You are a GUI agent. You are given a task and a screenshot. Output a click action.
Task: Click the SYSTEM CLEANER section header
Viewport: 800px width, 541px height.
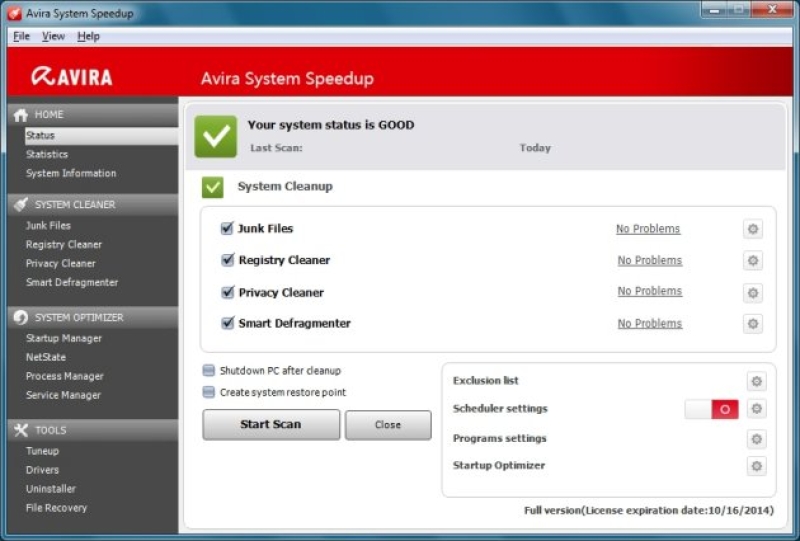[93, 205]
